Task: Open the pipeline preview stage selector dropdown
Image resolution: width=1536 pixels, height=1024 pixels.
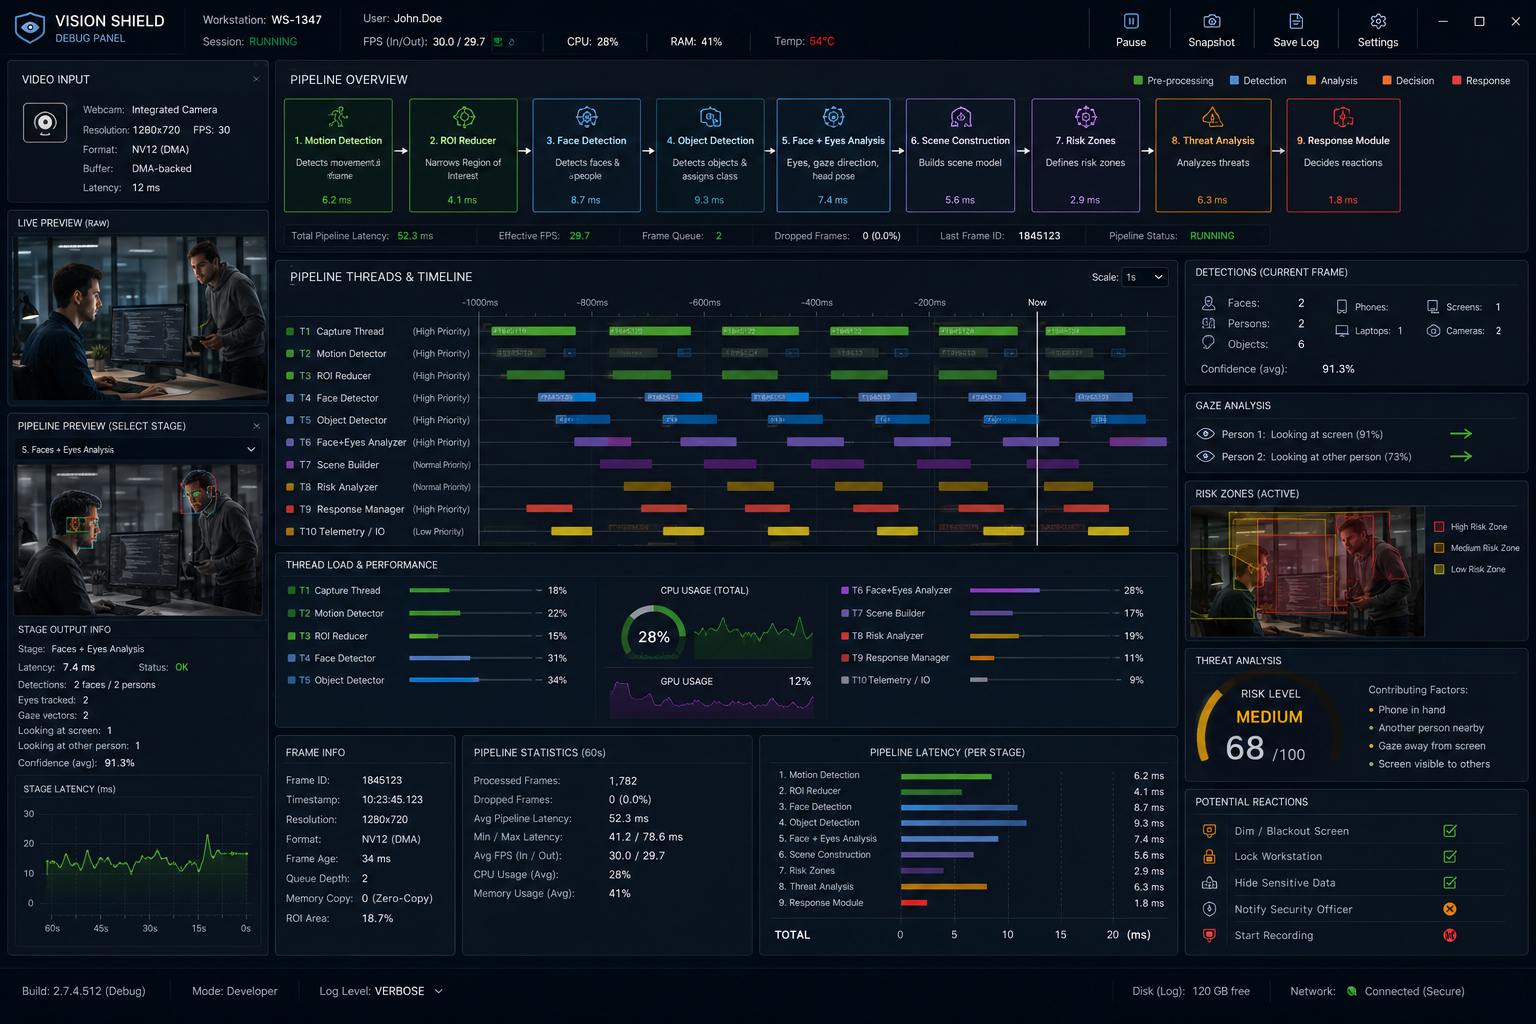Action: [138, 450]
